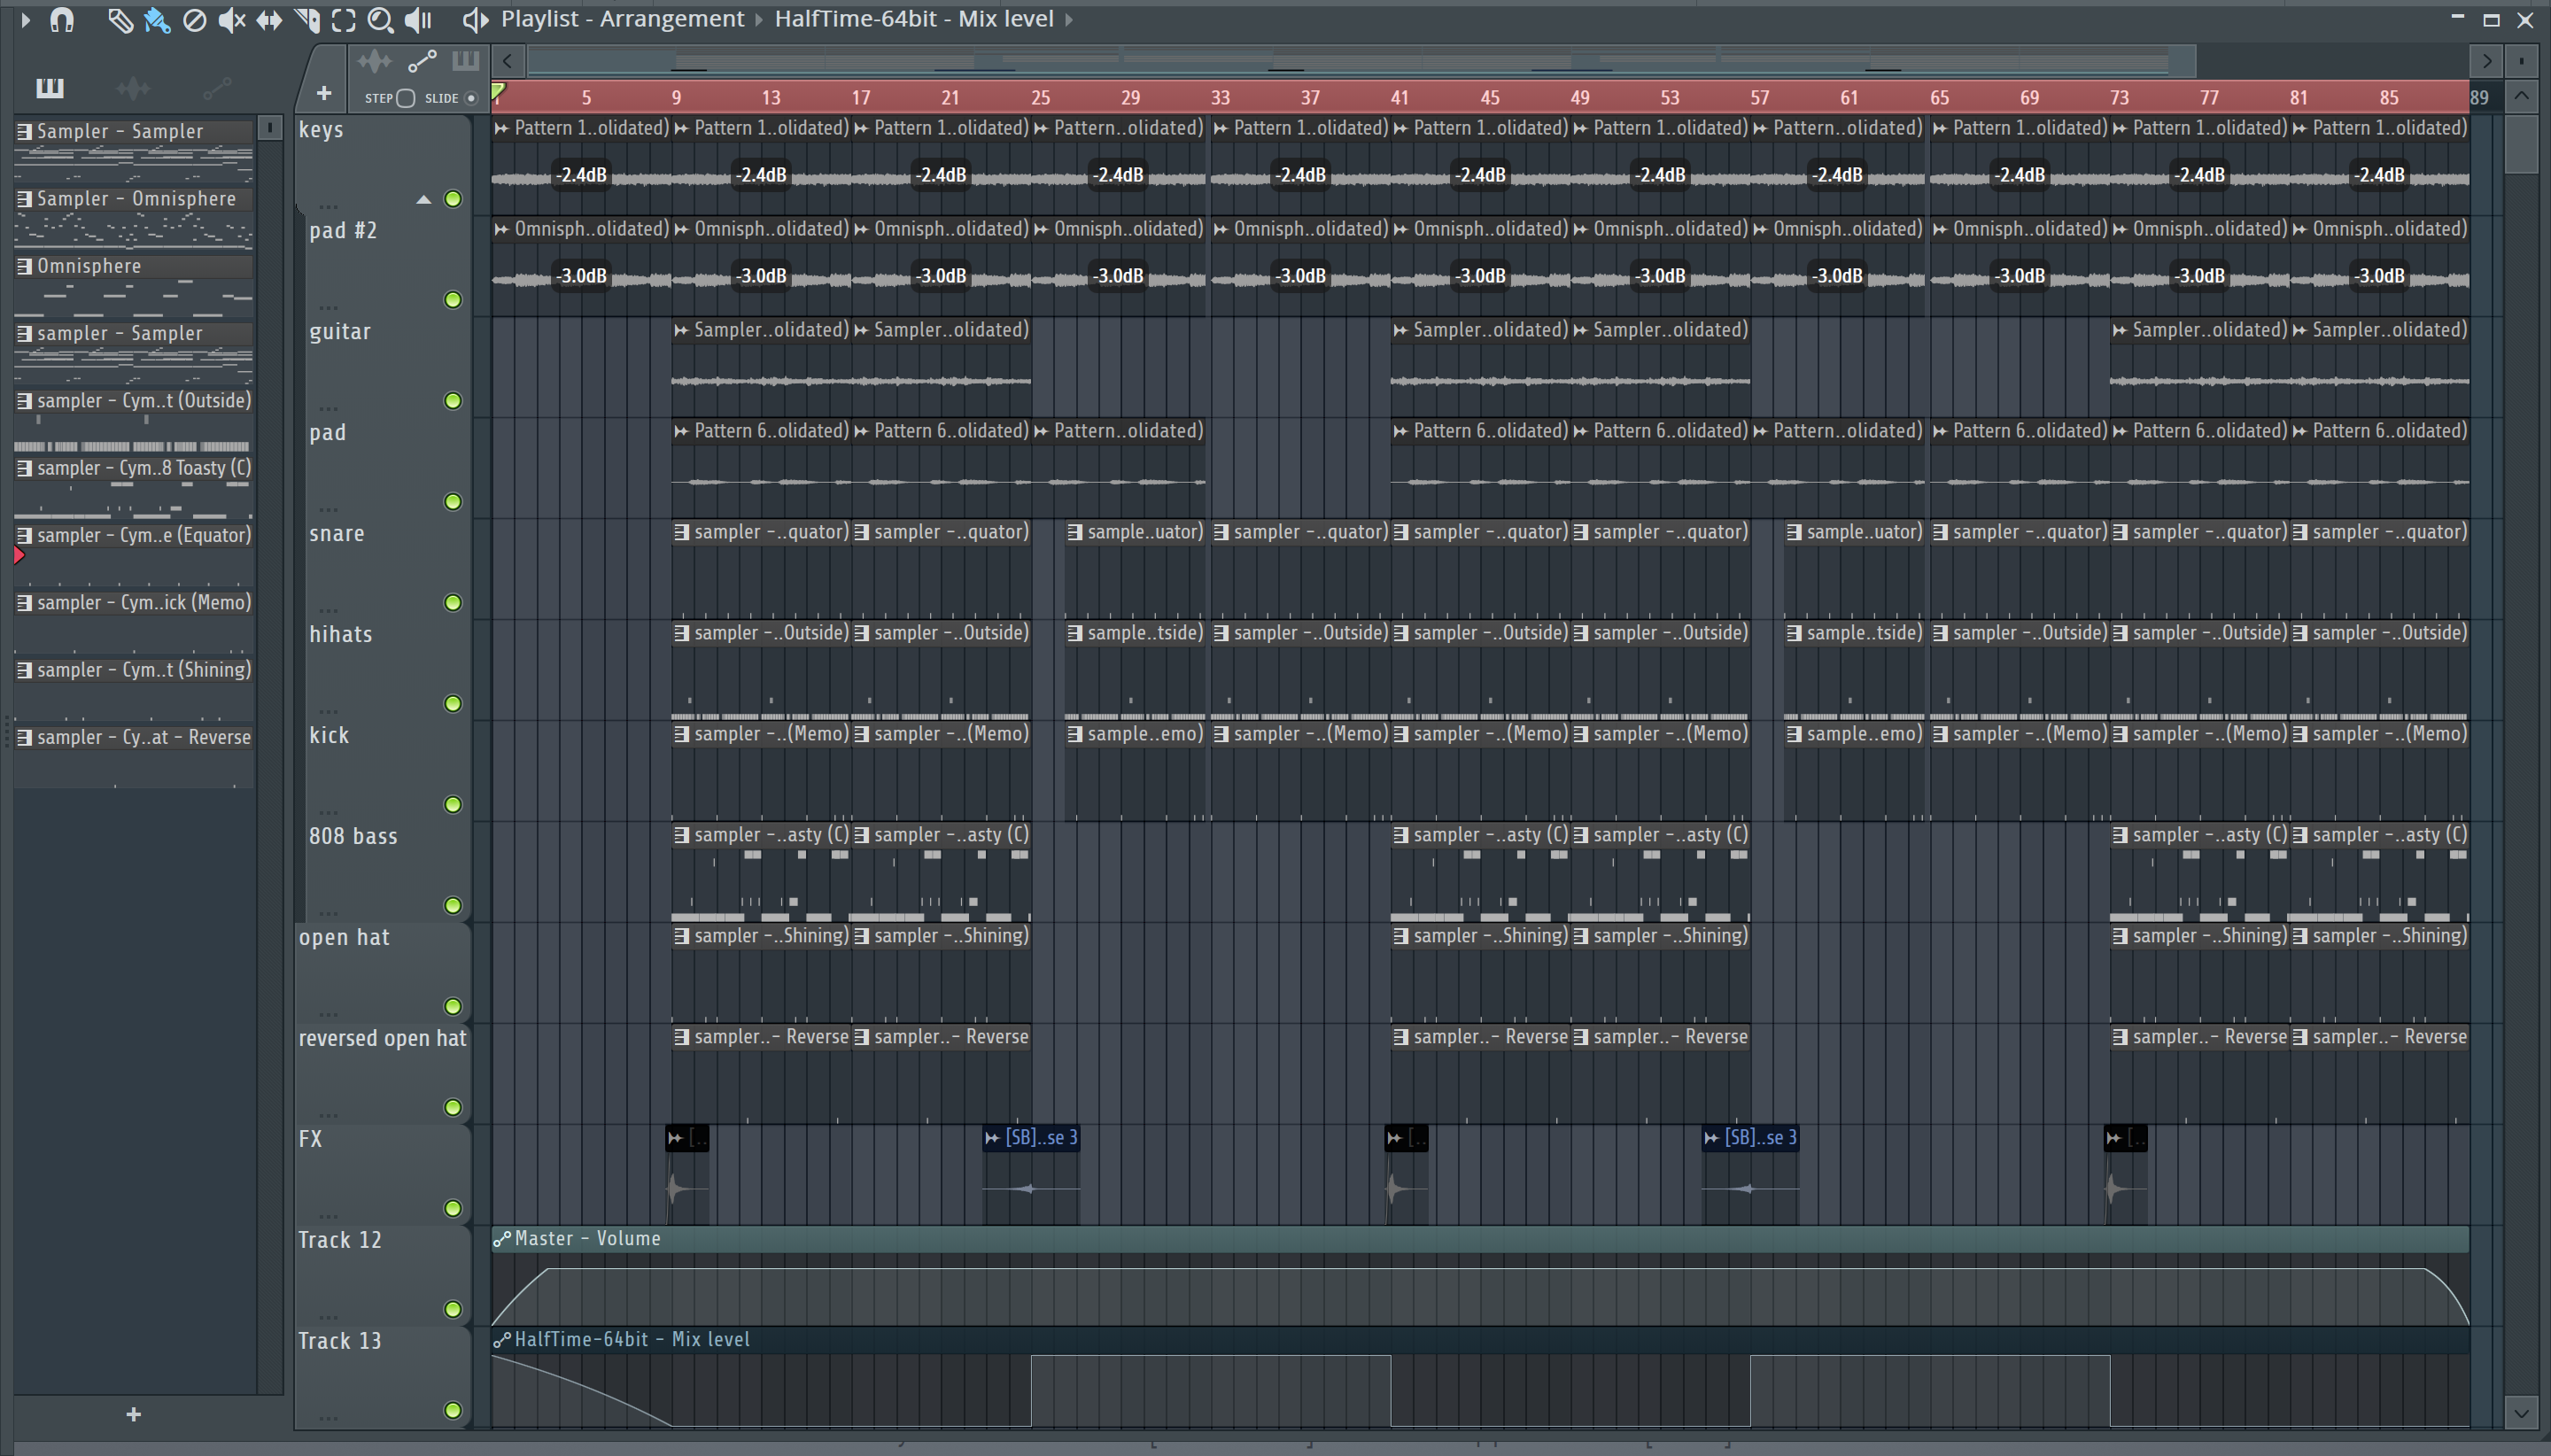This screenshot has height=1456, width=2551.
Task: Toggle the SLIDE radio option
Action: [471, 98]
